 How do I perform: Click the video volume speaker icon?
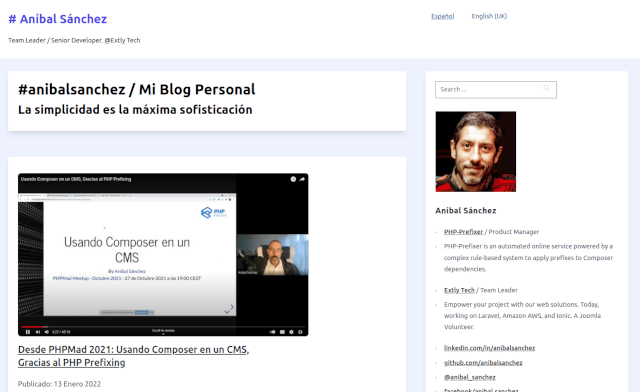47,332
